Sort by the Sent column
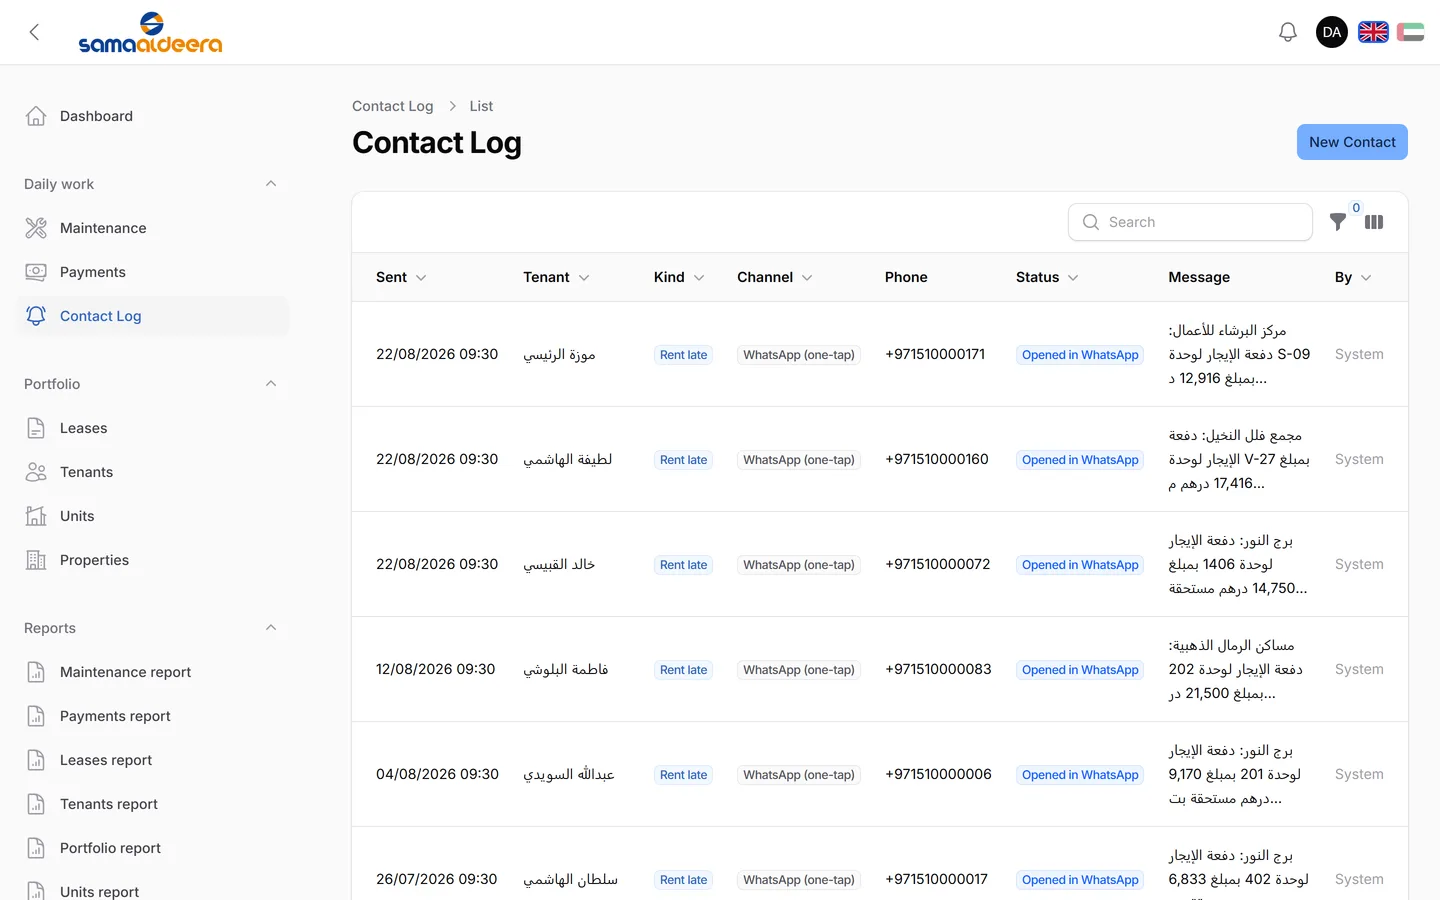The width and height of the screenshot is (1440, 900). tap(401, 277)
